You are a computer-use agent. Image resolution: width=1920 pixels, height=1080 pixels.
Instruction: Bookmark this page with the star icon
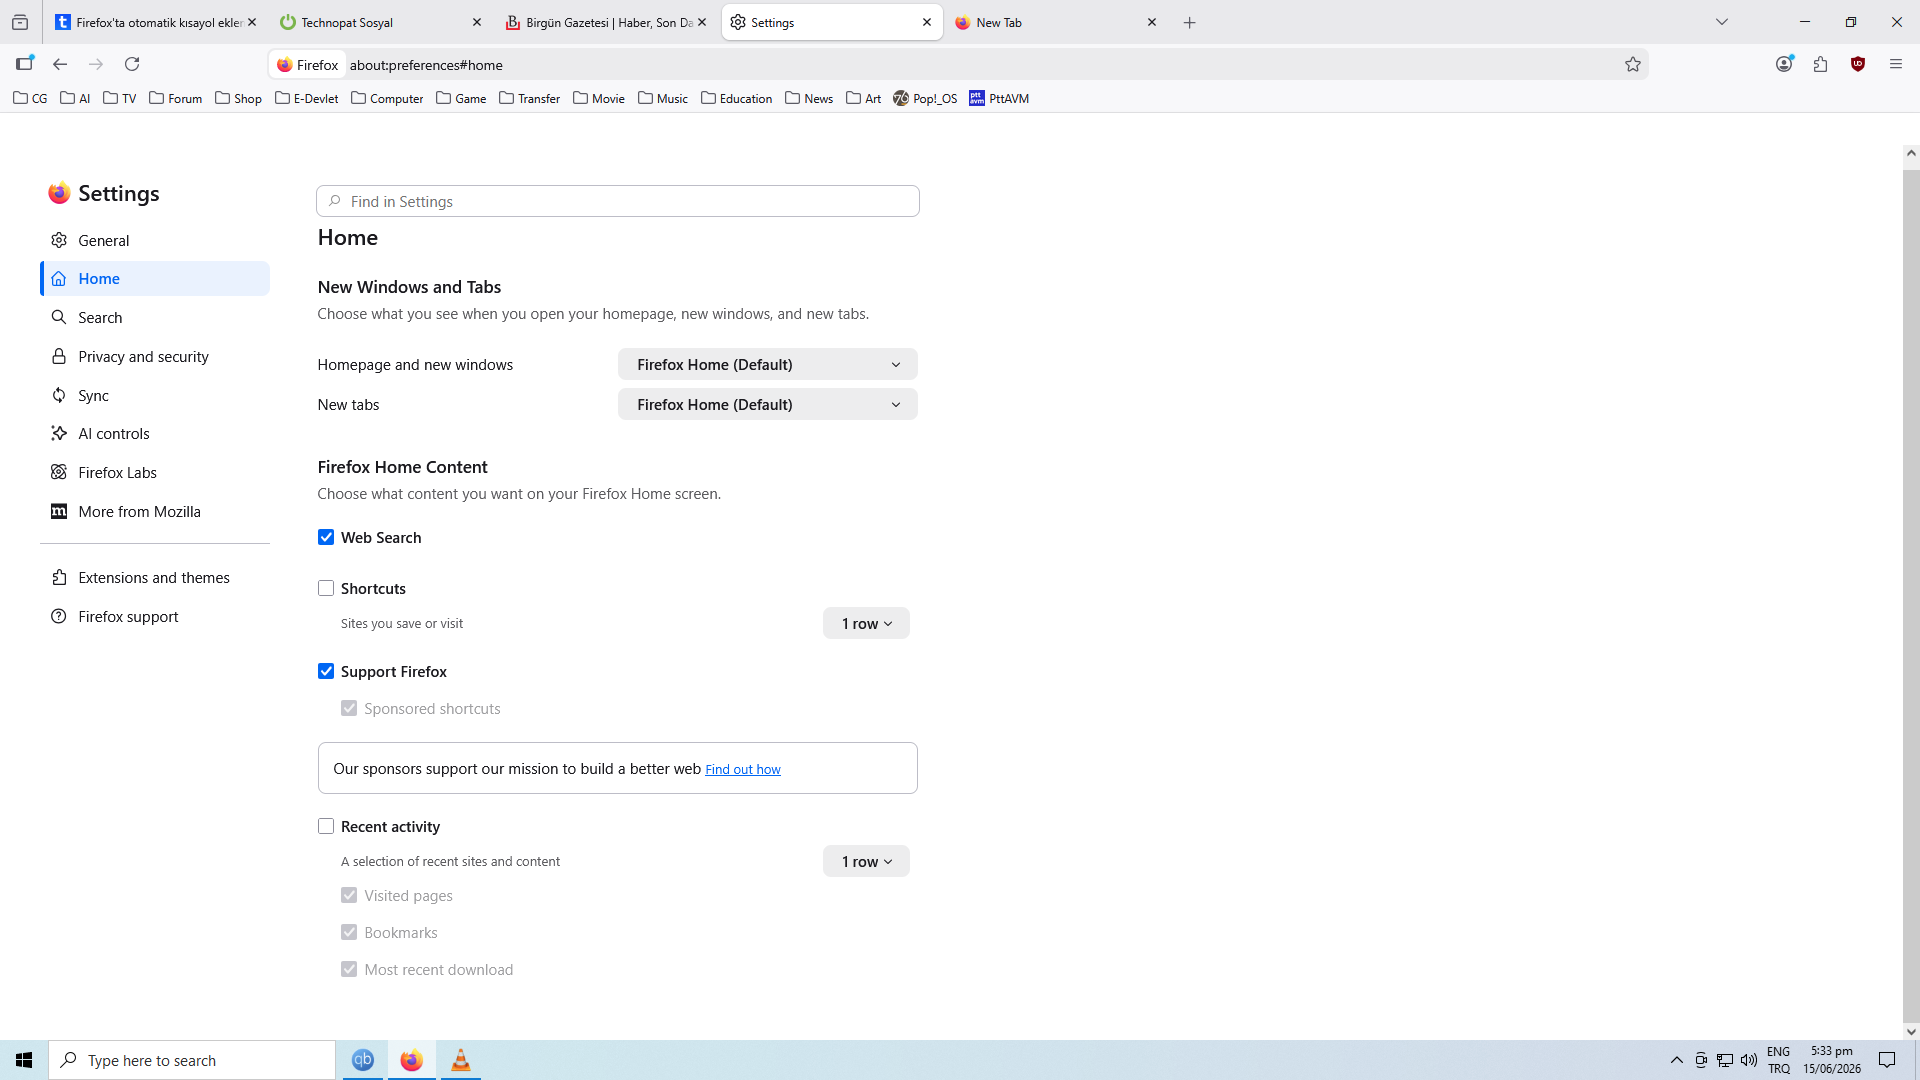click(x=1633, y=64)
